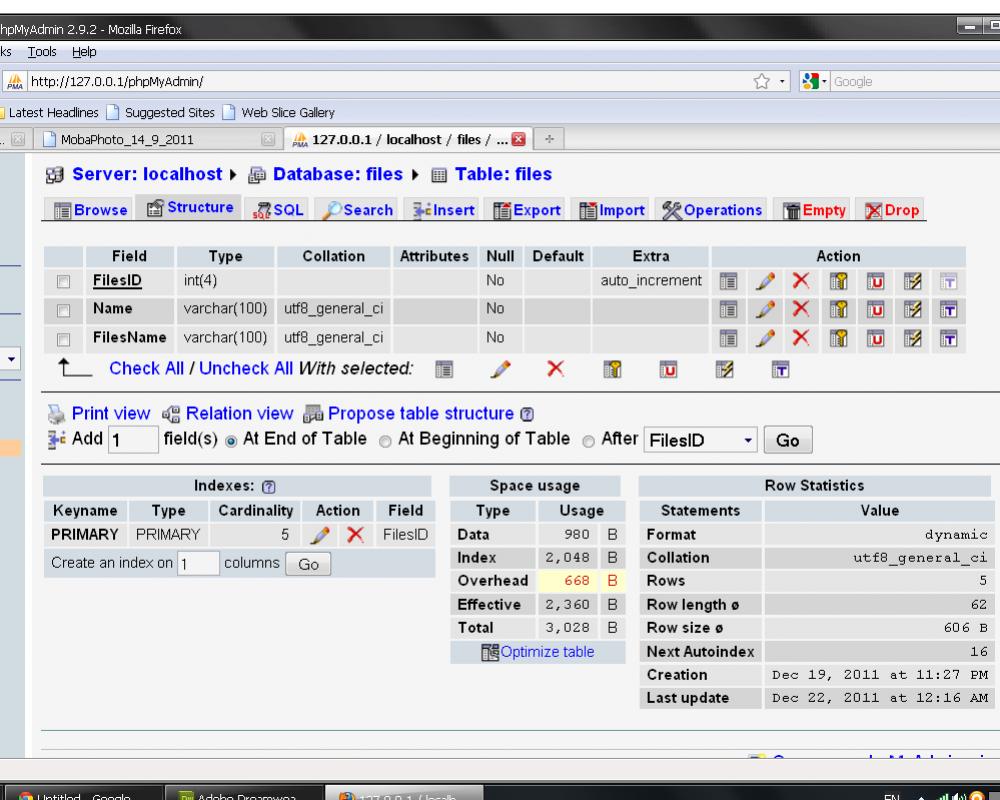With selected: drop red X icon
The width and height of the screenshot is (1000, 800).
pos(555,368)
